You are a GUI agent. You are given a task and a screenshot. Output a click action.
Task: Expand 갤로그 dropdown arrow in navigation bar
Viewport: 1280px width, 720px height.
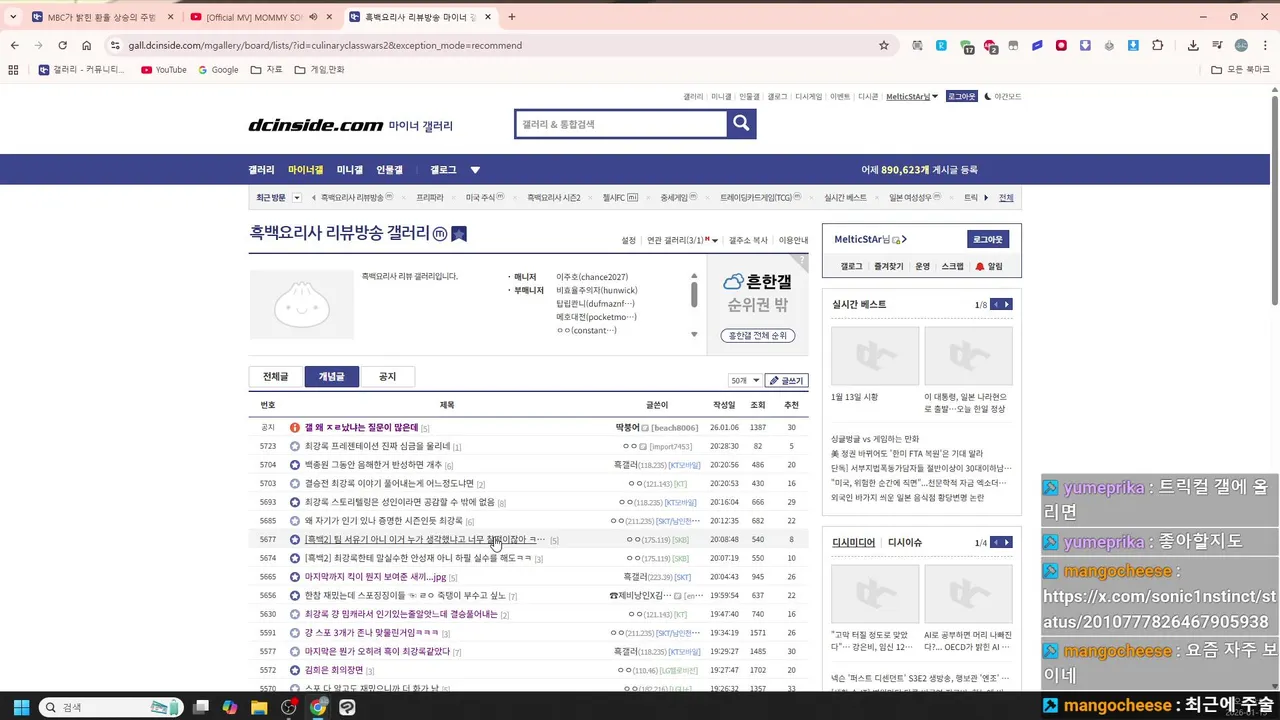tap(475, 170)
